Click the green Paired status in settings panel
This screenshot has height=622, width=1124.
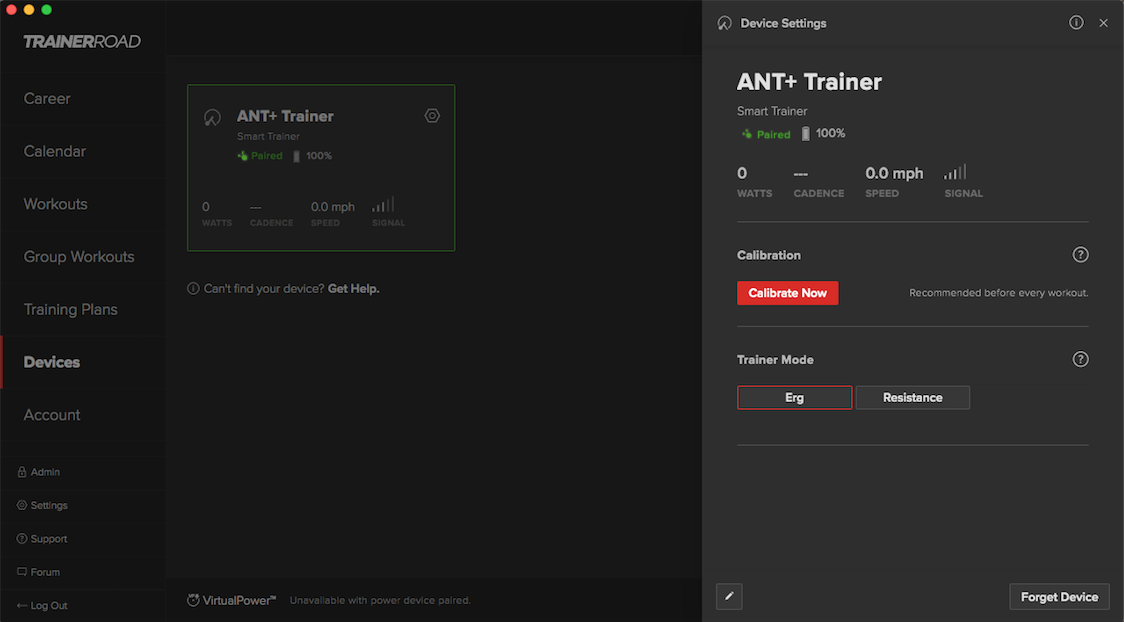click(x=766, y=134)
